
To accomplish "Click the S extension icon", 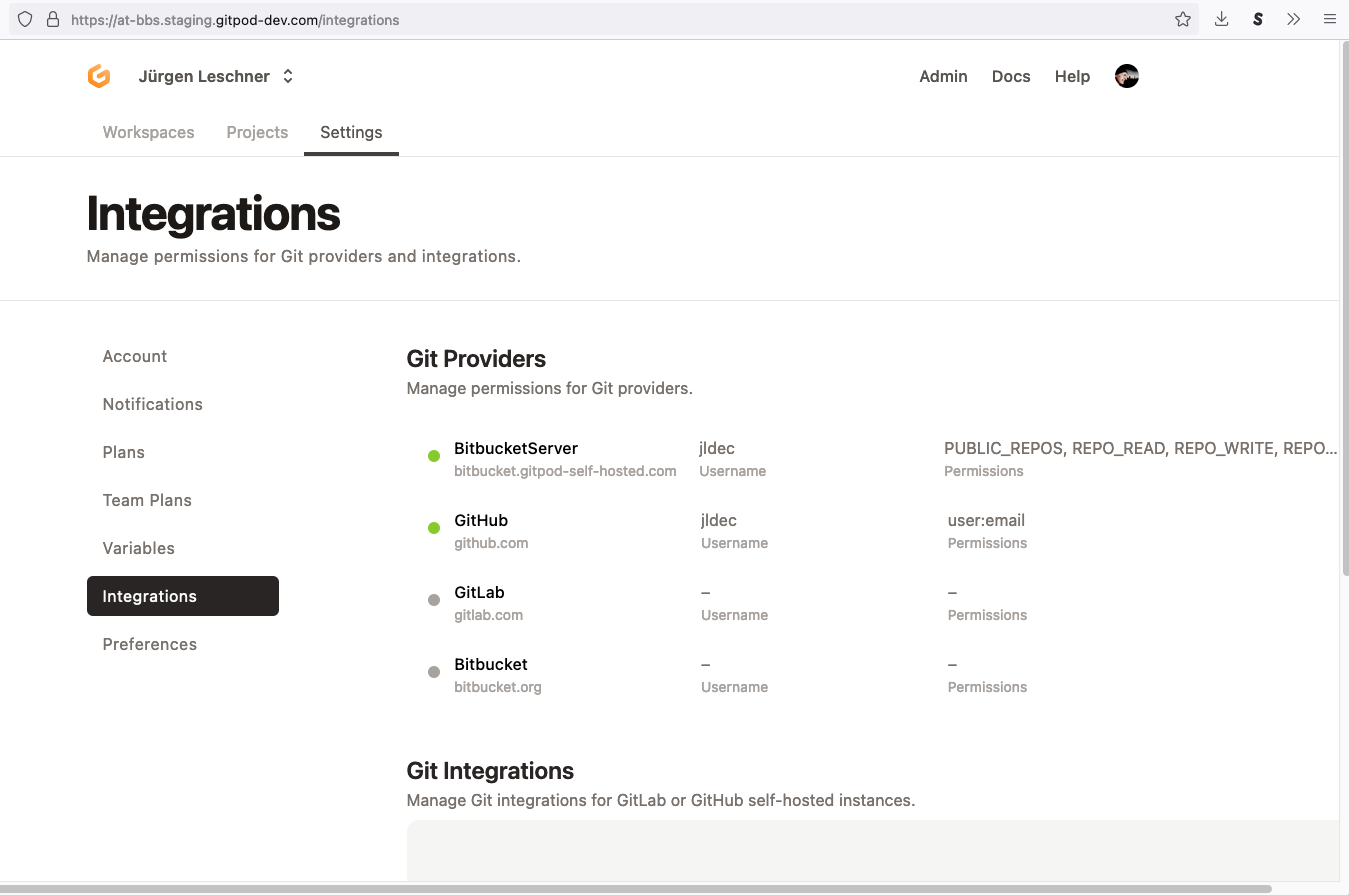I will pos(1258,19).
